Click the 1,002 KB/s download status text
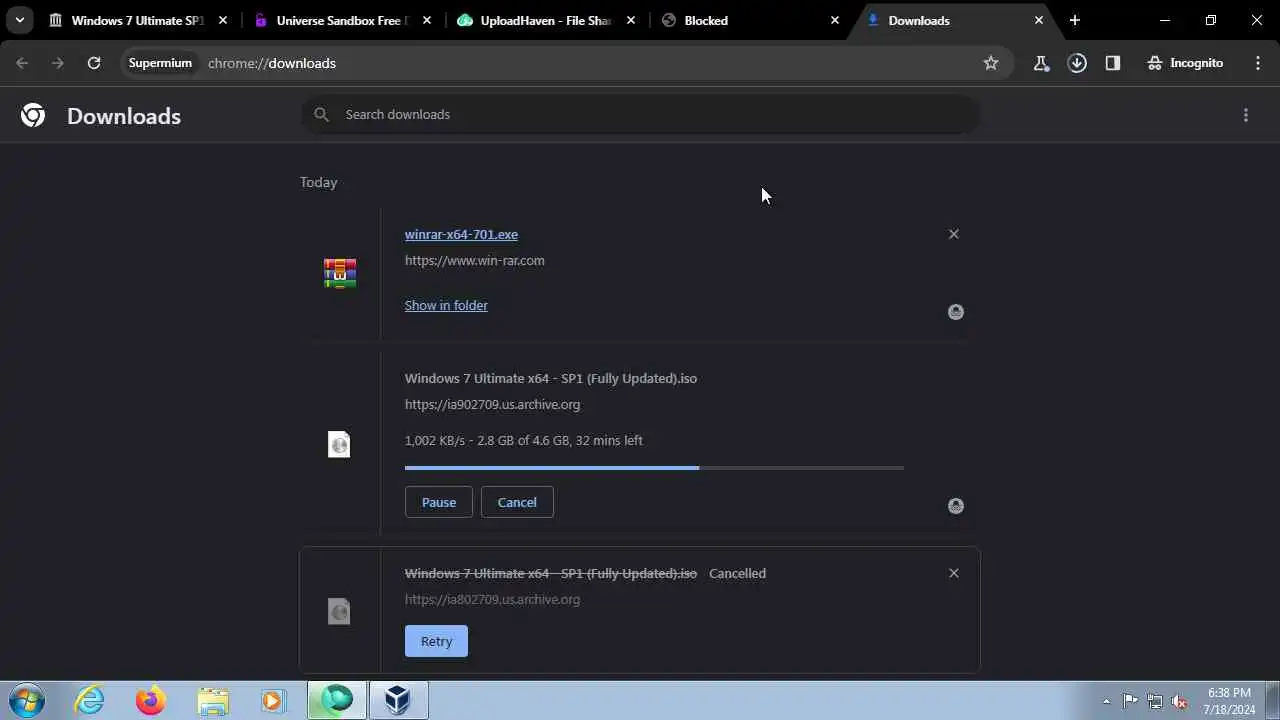The height and width of the screenshot is (720, 1280). [524, 440]
